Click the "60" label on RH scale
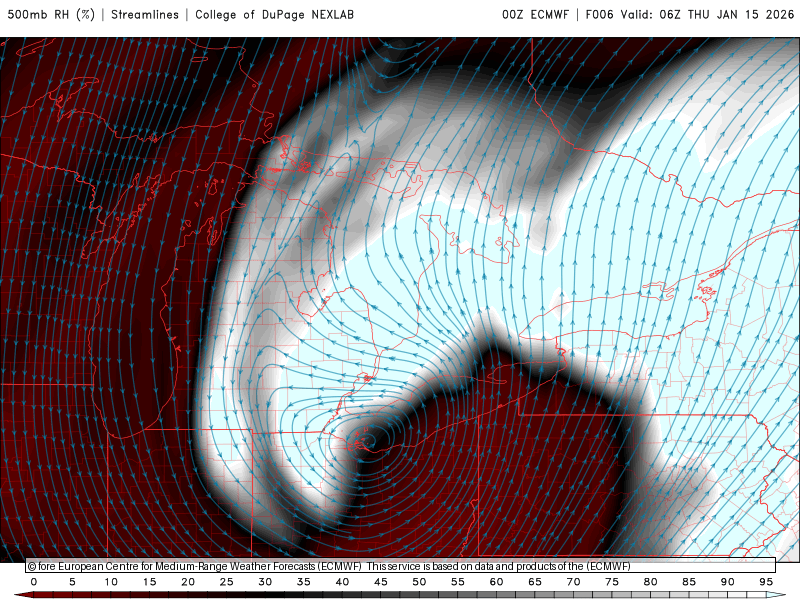Image resolution: width=800 pixels, height=600 pixels. pyautogui.click(x=496, y=582)
